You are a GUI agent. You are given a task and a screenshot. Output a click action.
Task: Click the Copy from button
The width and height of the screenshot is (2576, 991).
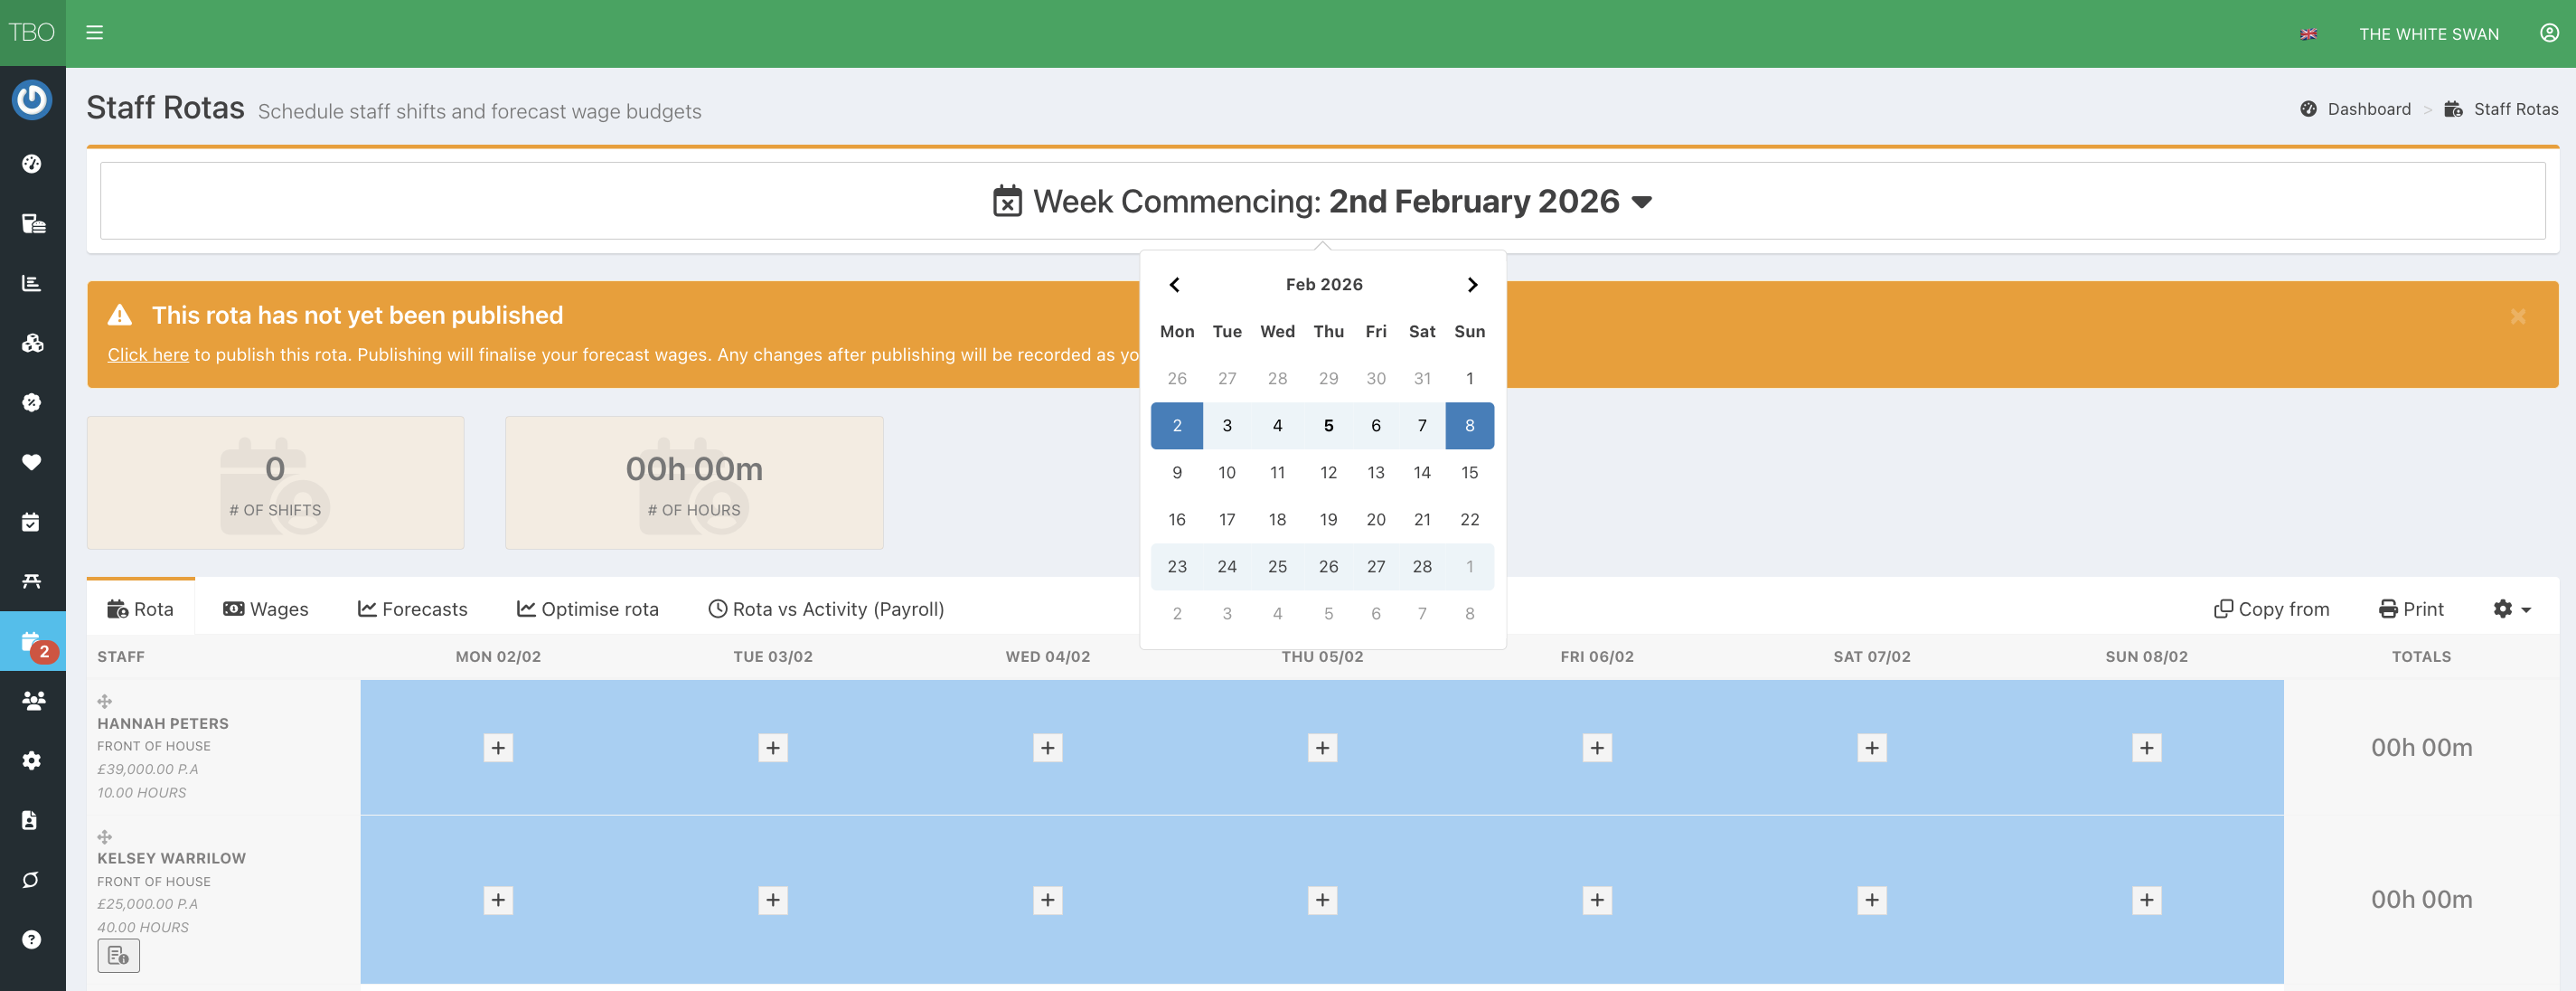click(2271, 609)
